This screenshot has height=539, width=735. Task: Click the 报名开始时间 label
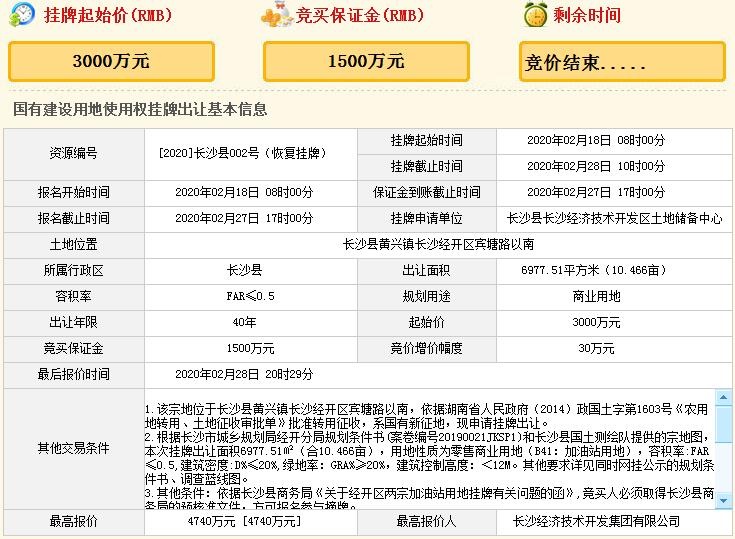pyautogui.click(x=74, y=192)
